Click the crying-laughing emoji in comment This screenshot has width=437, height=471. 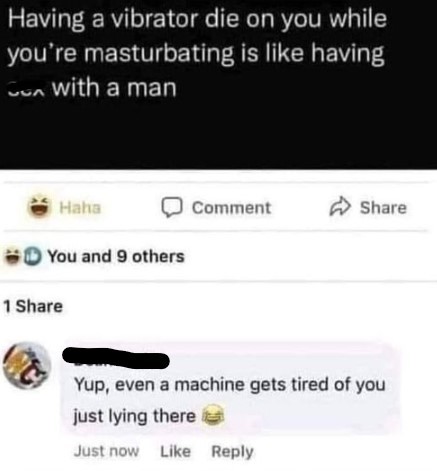pos(214,415)
